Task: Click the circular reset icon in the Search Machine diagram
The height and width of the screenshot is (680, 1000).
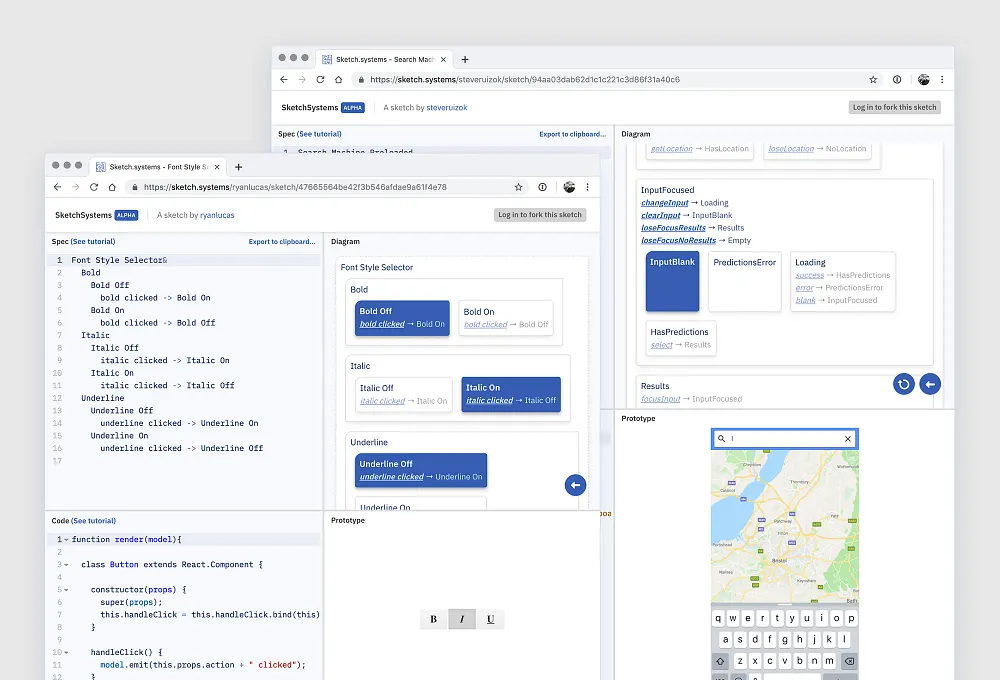Action: point(904,383)
